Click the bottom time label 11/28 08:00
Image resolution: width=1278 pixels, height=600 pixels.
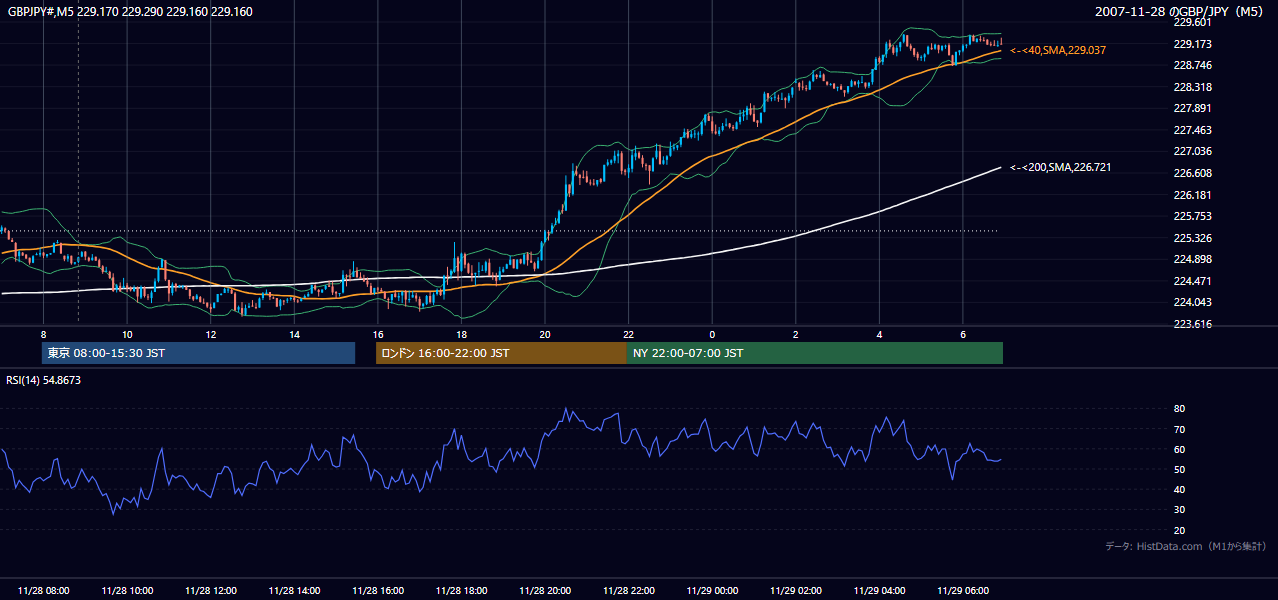[x=44, y=591]
